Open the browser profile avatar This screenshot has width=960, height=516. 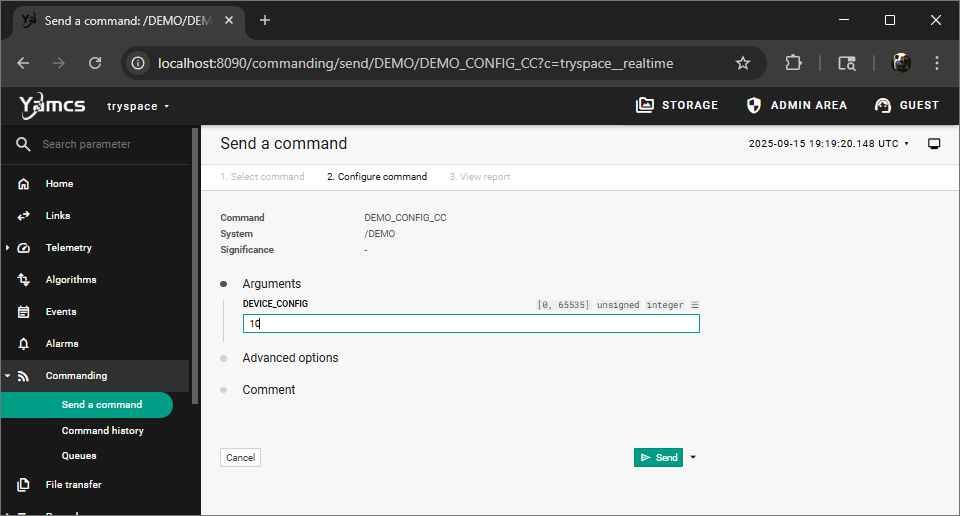click(x=901, y=63)
